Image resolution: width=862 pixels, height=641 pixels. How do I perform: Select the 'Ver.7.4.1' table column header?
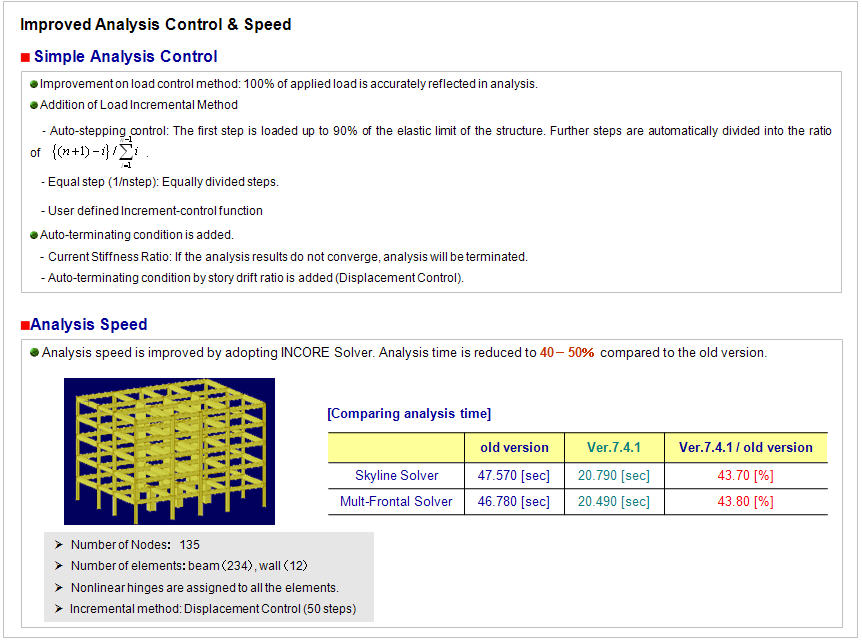click(613, 447)
